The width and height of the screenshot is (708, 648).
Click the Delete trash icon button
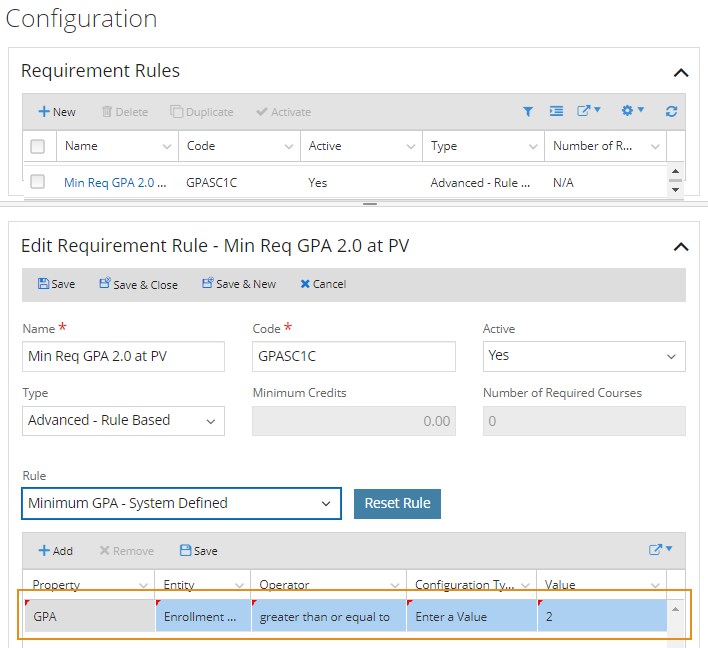point(125,112)
